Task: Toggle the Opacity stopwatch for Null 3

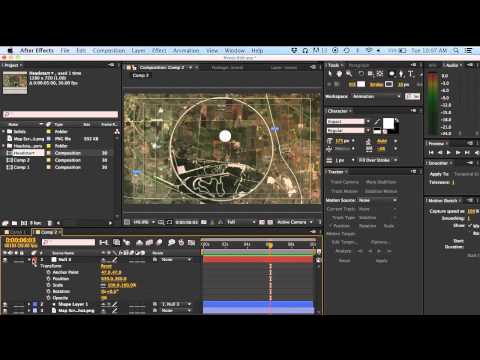Action: 49,298
